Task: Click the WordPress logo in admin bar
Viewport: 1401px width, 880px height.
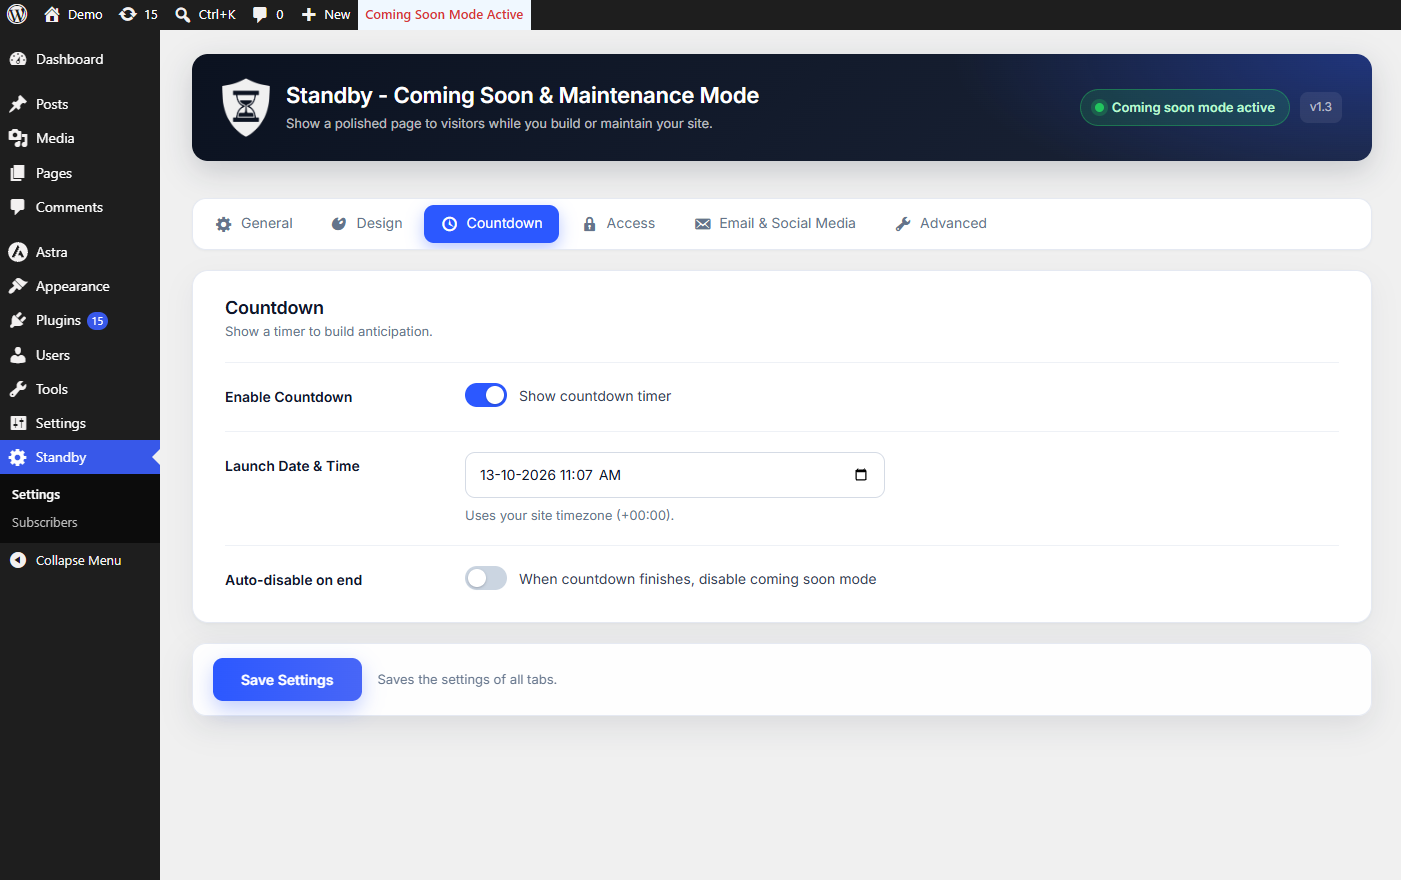Action: [17, 15]
